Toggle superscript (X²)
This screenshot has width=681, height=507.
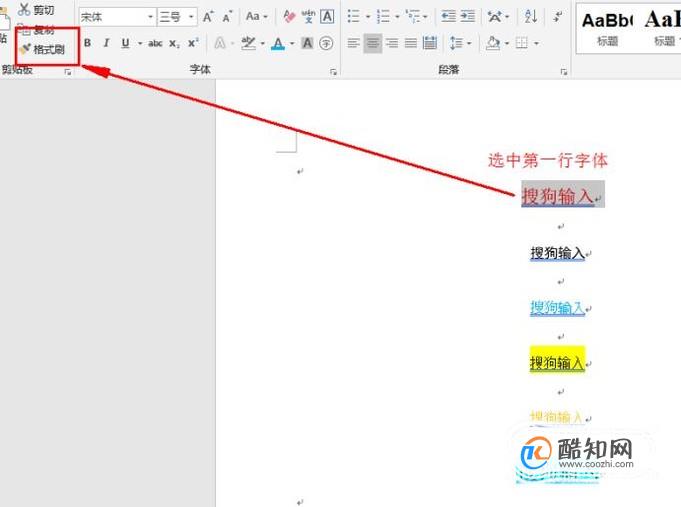point(193,43)
